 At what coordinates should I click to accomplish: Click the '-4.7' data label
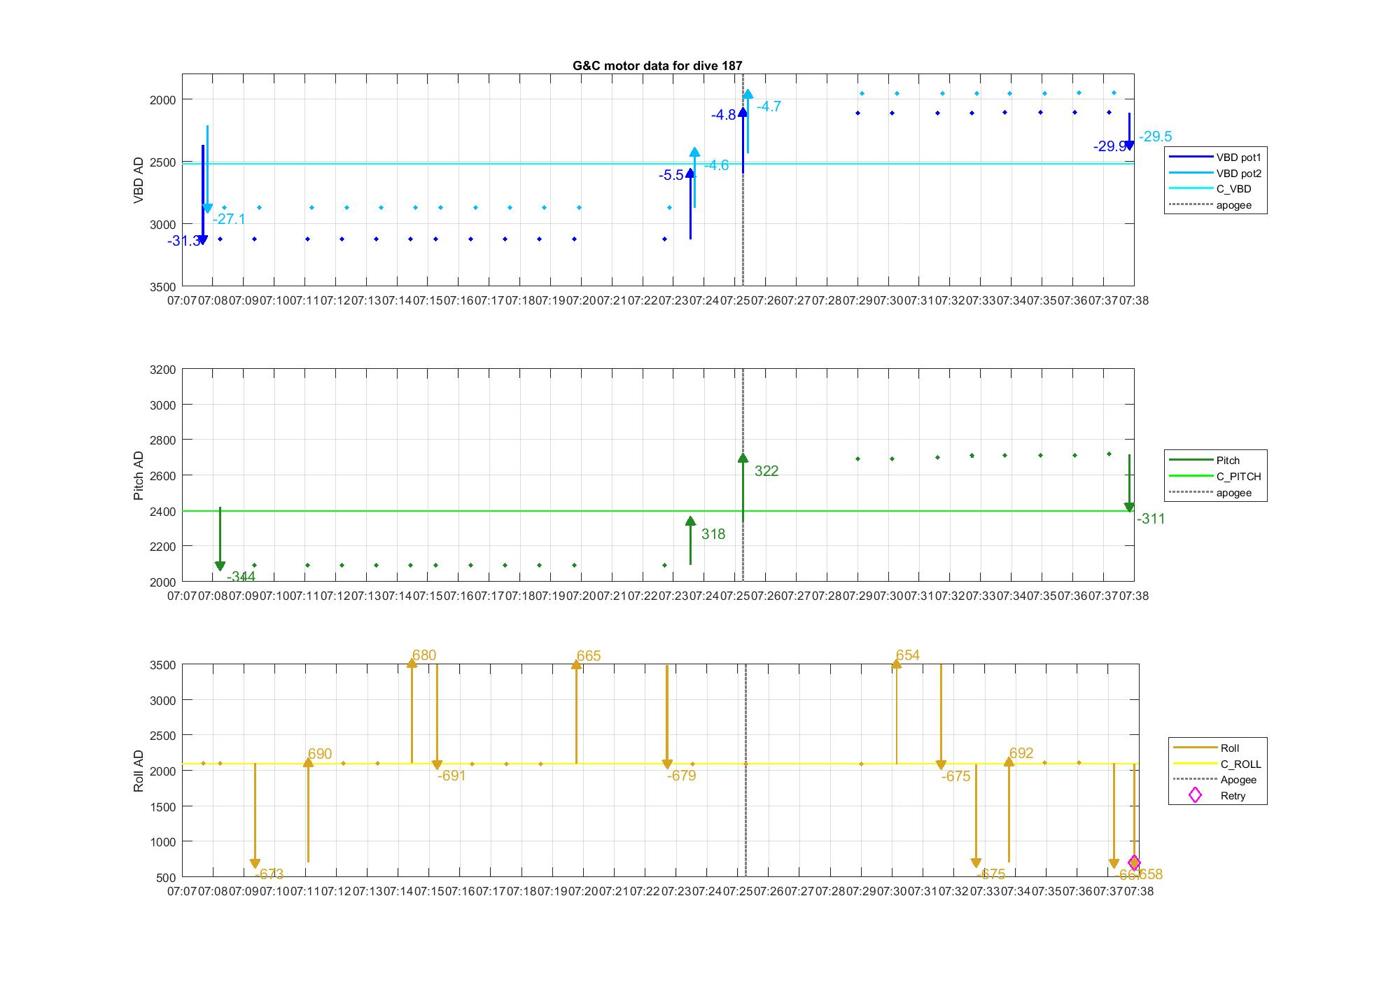coord(769,106)
